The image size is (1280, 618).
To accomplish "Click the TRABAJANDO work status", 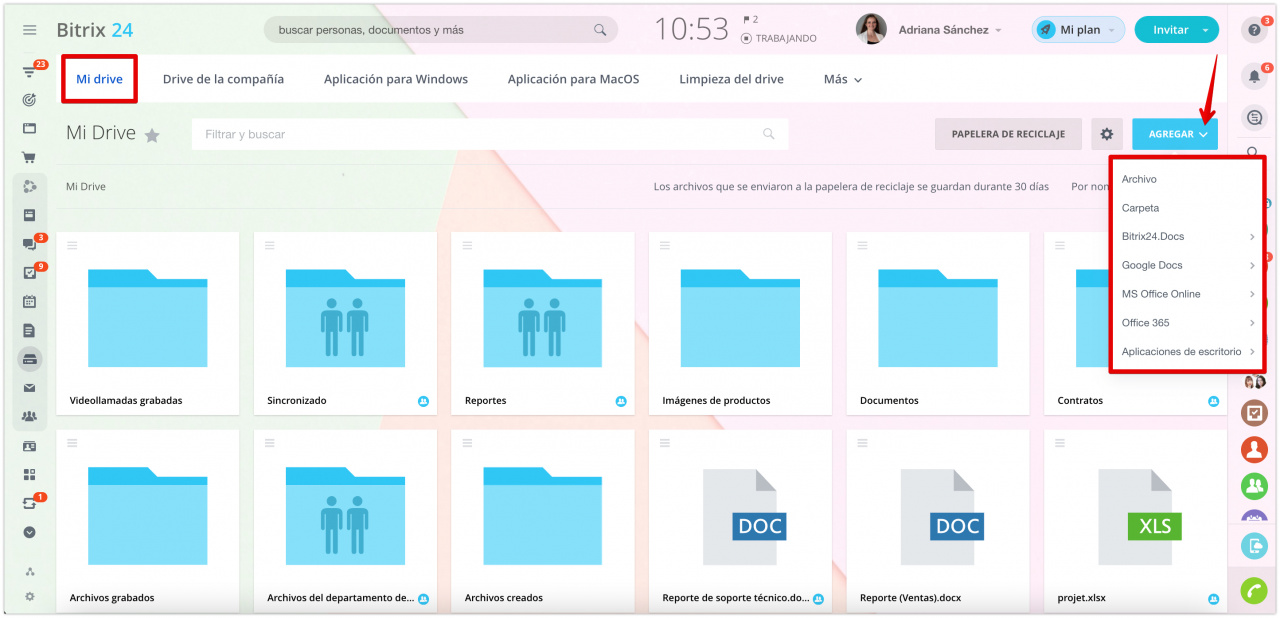I will click(x=779, y=39).
